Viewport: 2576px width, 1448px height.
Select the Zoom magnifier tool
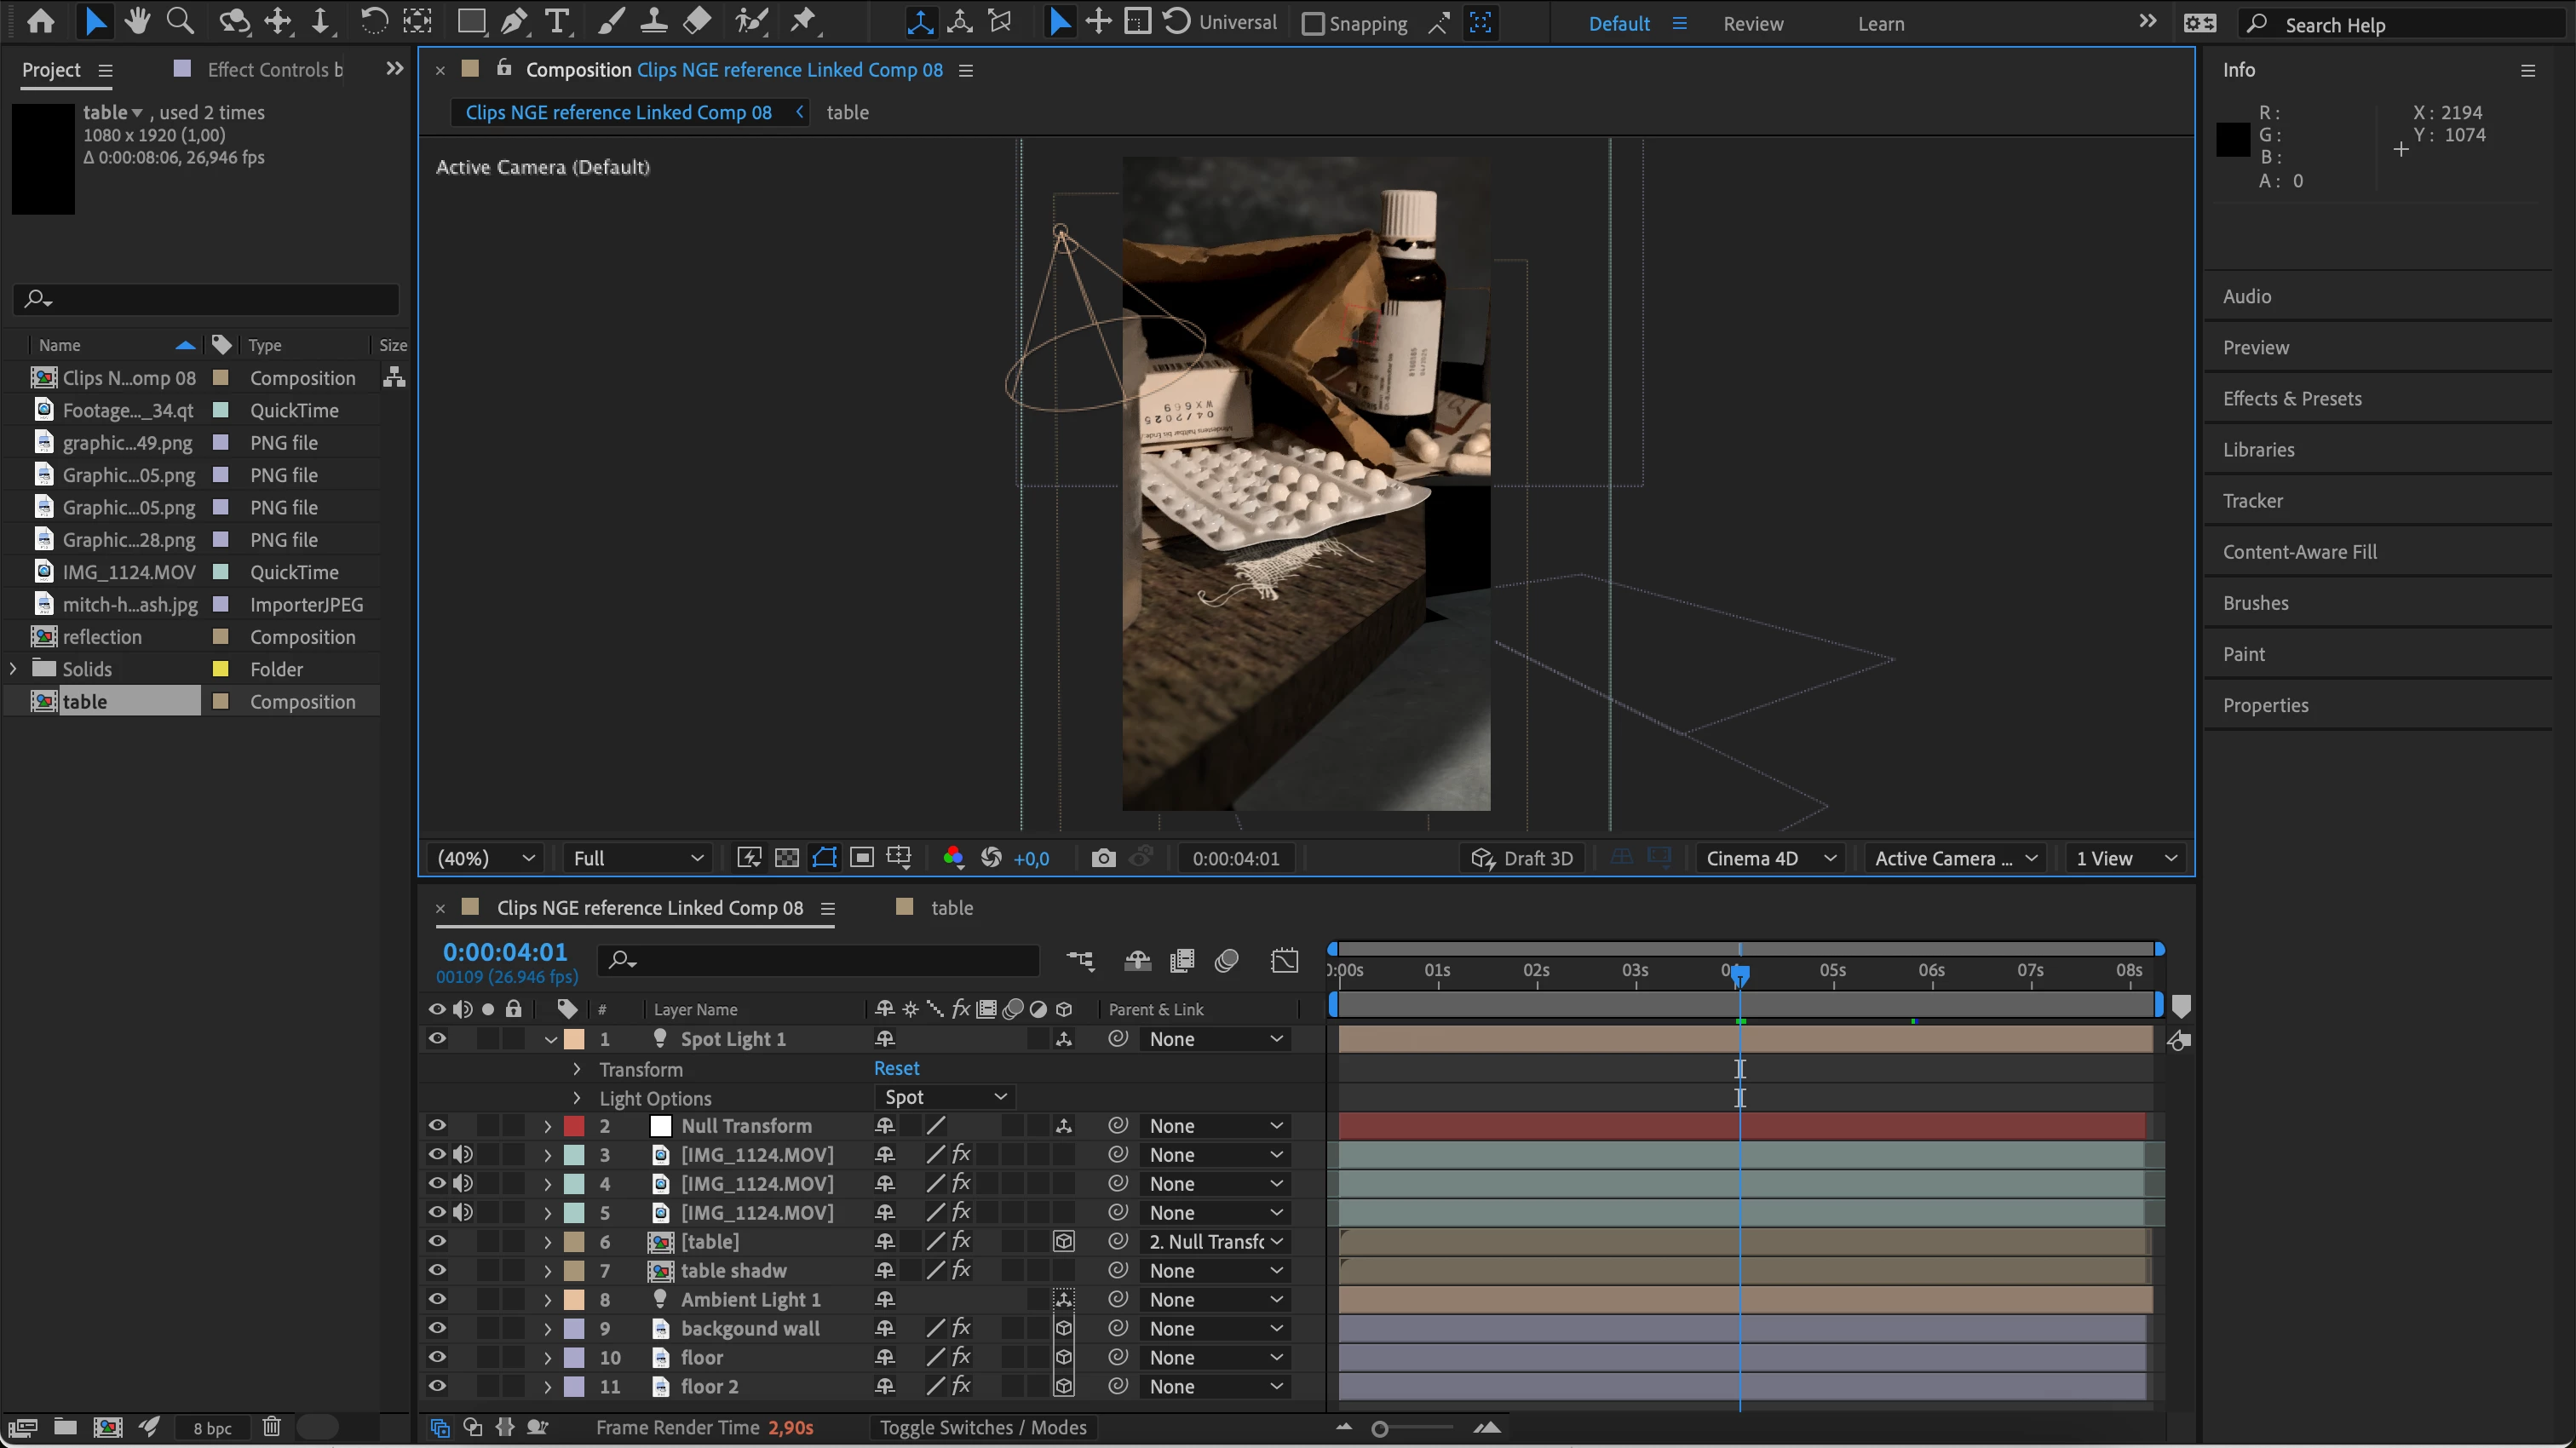point(180,22)
